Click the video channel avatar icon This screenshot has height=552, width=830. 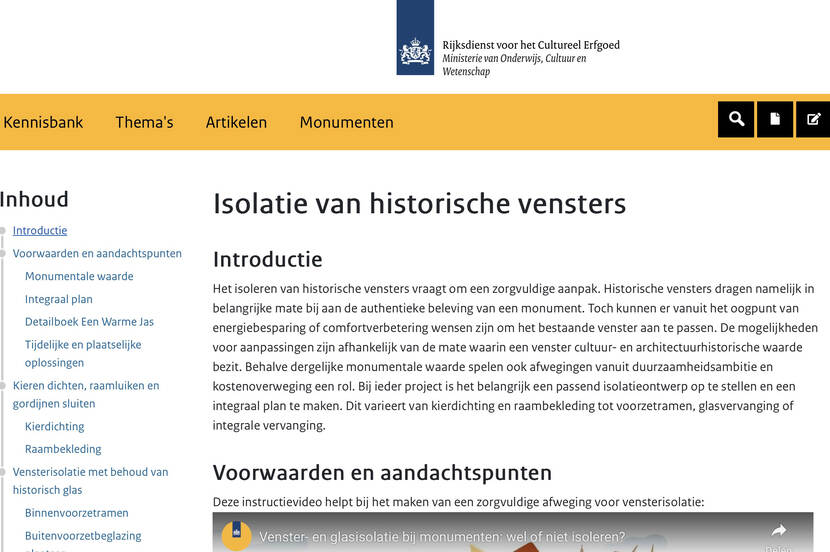coord(236,536)
